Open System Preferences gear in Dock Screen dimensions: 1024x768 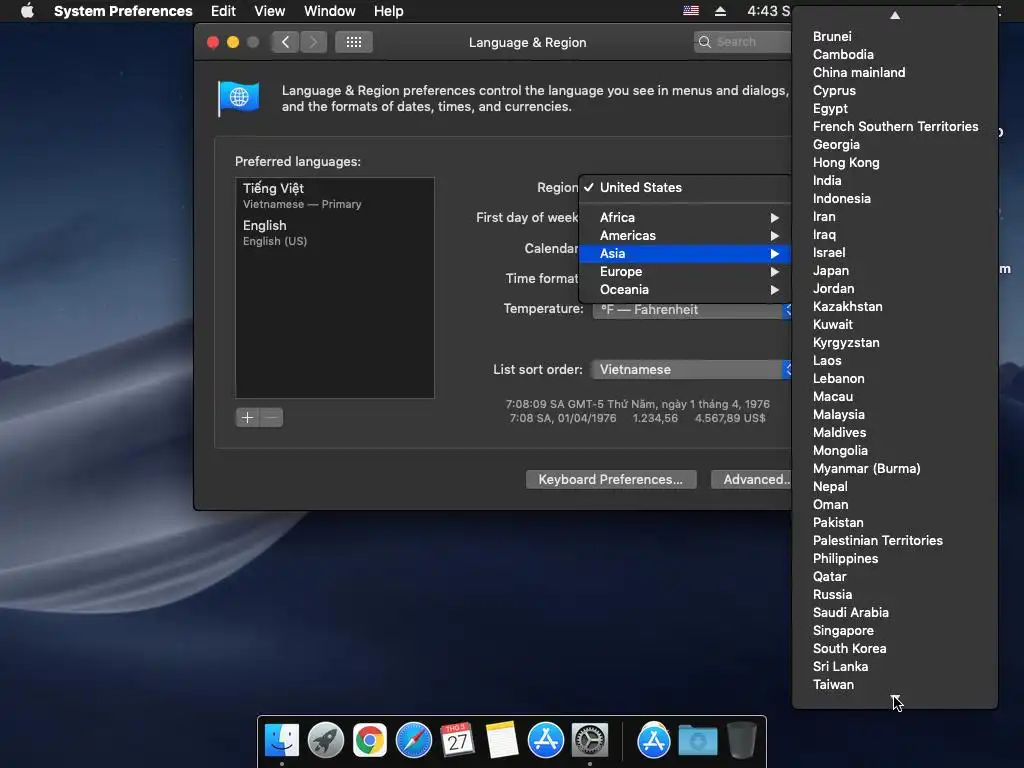tap(590, 741)
